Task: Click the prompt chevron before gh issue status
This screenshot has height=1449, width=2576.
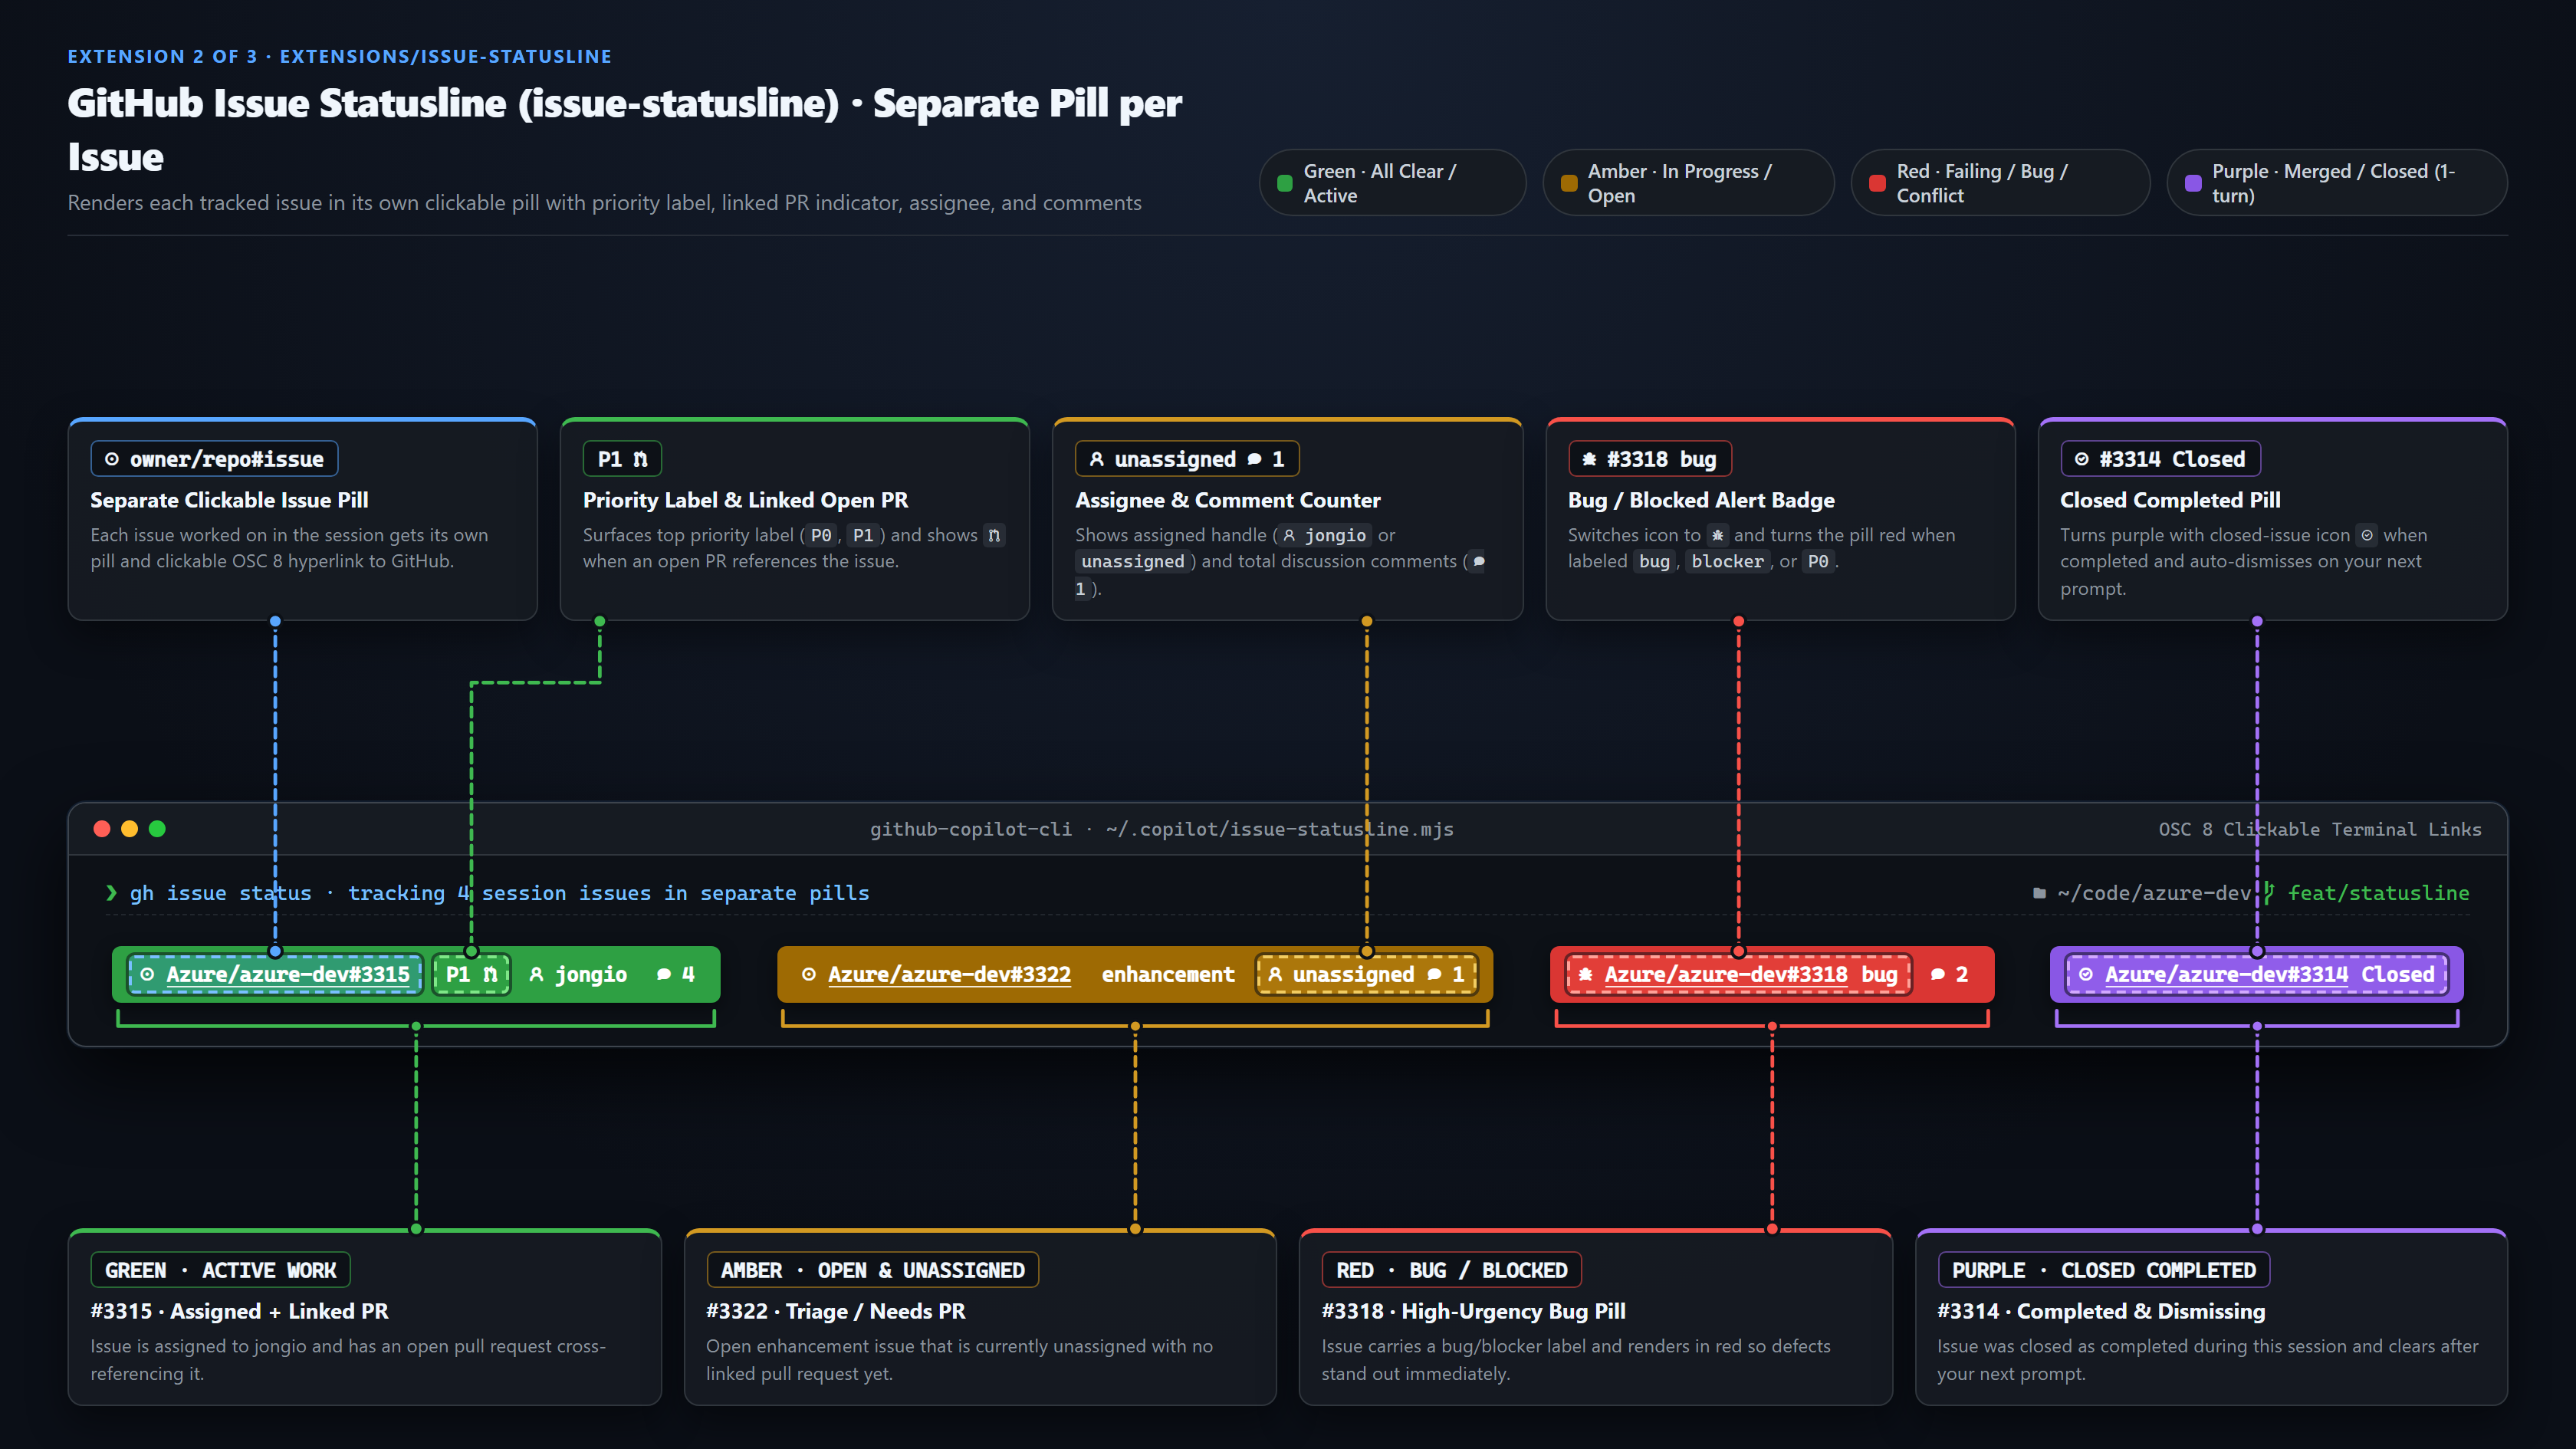Action: pyautogui.click(x=111, y=893)
